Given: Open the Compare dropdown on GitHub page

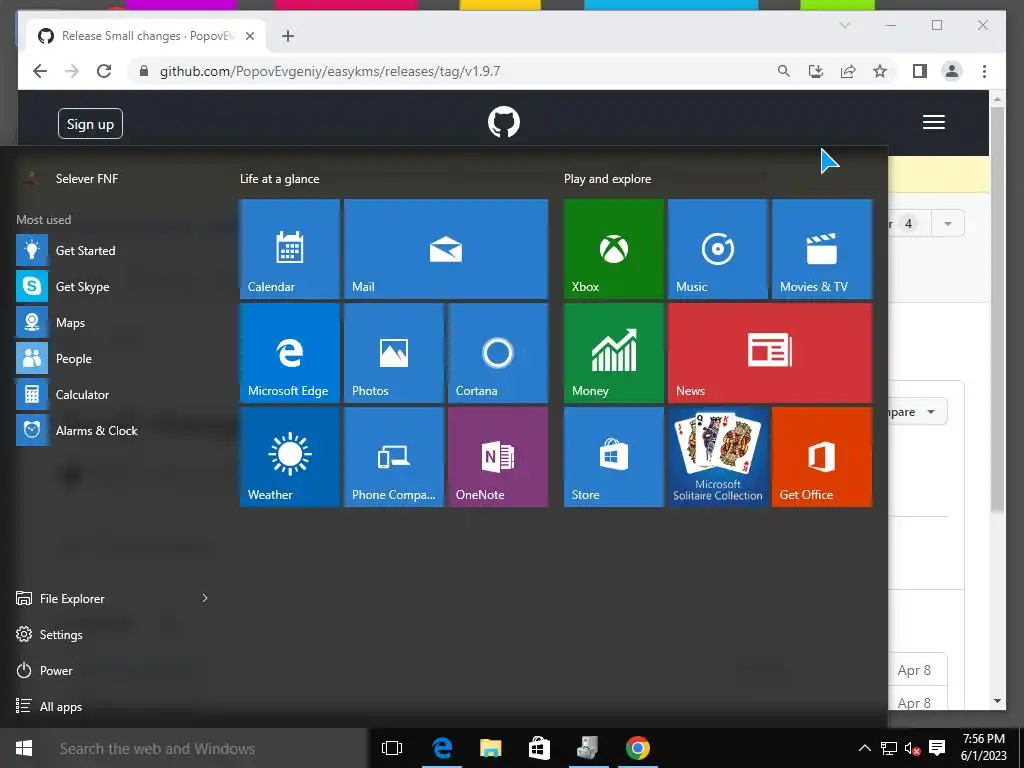Looking at the screenshot, I should point(916,412).
